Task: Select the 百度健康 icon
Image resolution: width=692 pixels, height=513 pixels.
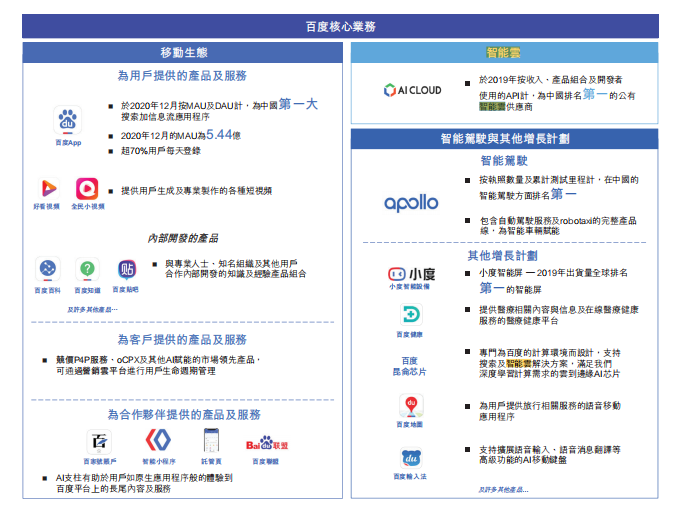Action: (410, 315)
